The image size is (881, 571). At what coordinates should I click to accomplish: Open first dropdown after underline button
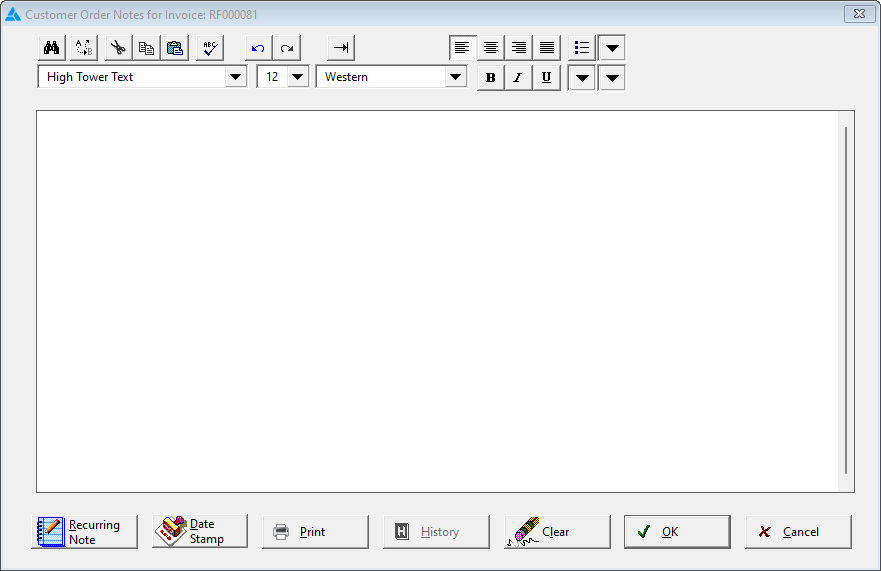(x=582, y=78)
